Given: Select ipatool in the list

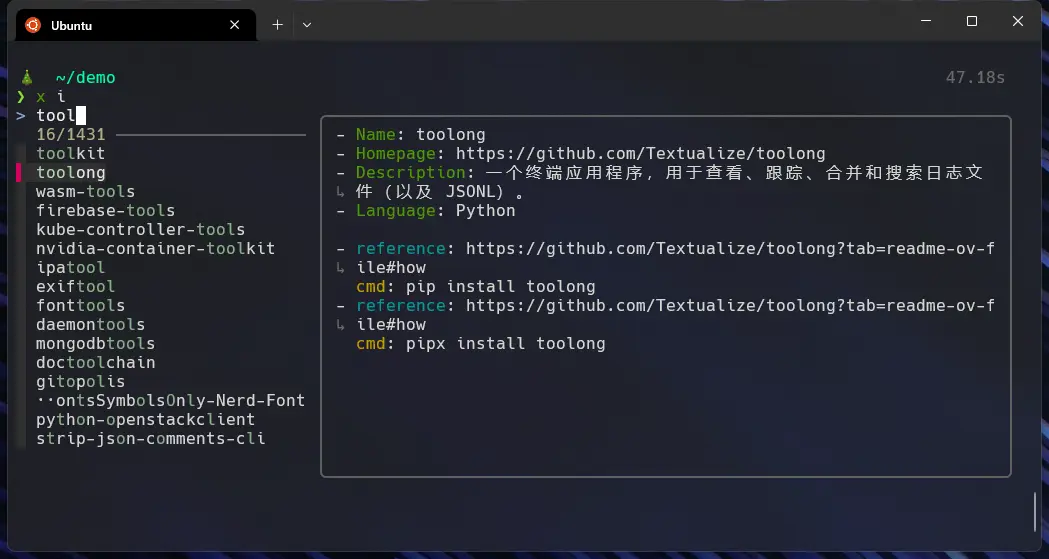Looking at the screenshot, I should (x=70, y=267).
